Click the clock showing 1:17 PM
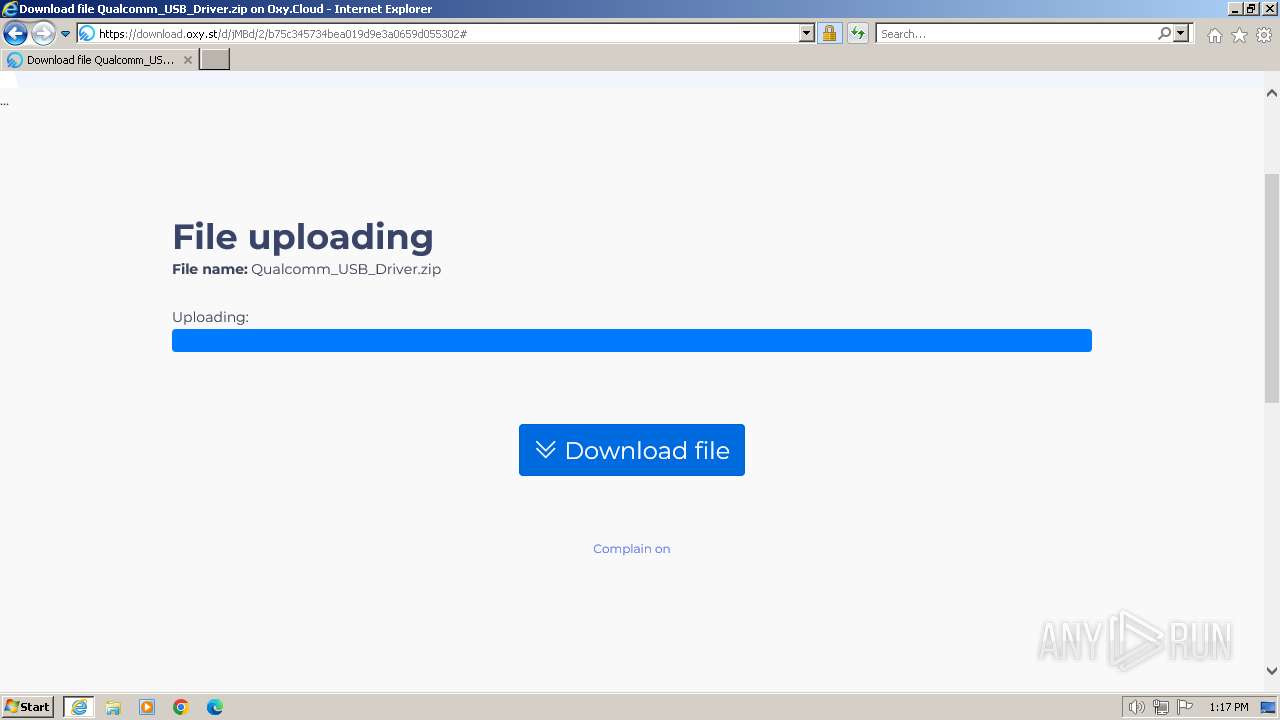Image resolution: width=1280 pixels, height=720 pixels. click(x=1229, y=707)
